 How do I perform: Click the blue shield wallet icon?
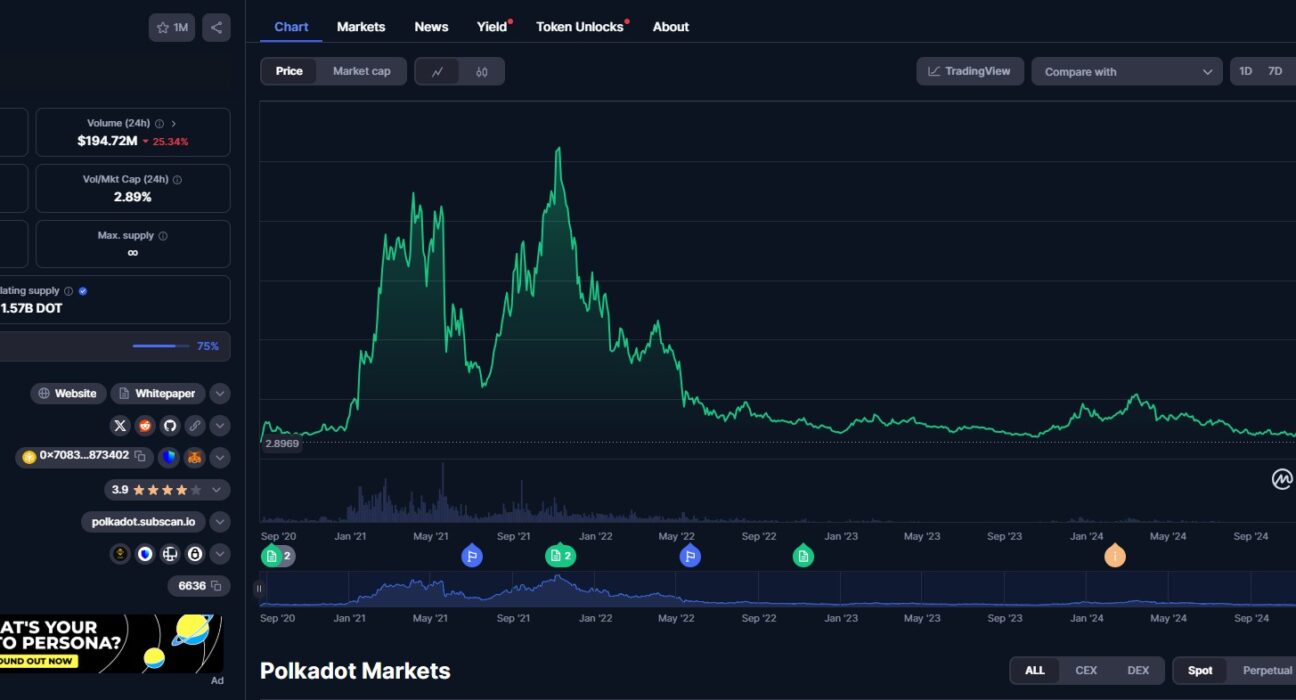(x=169, y=458)
